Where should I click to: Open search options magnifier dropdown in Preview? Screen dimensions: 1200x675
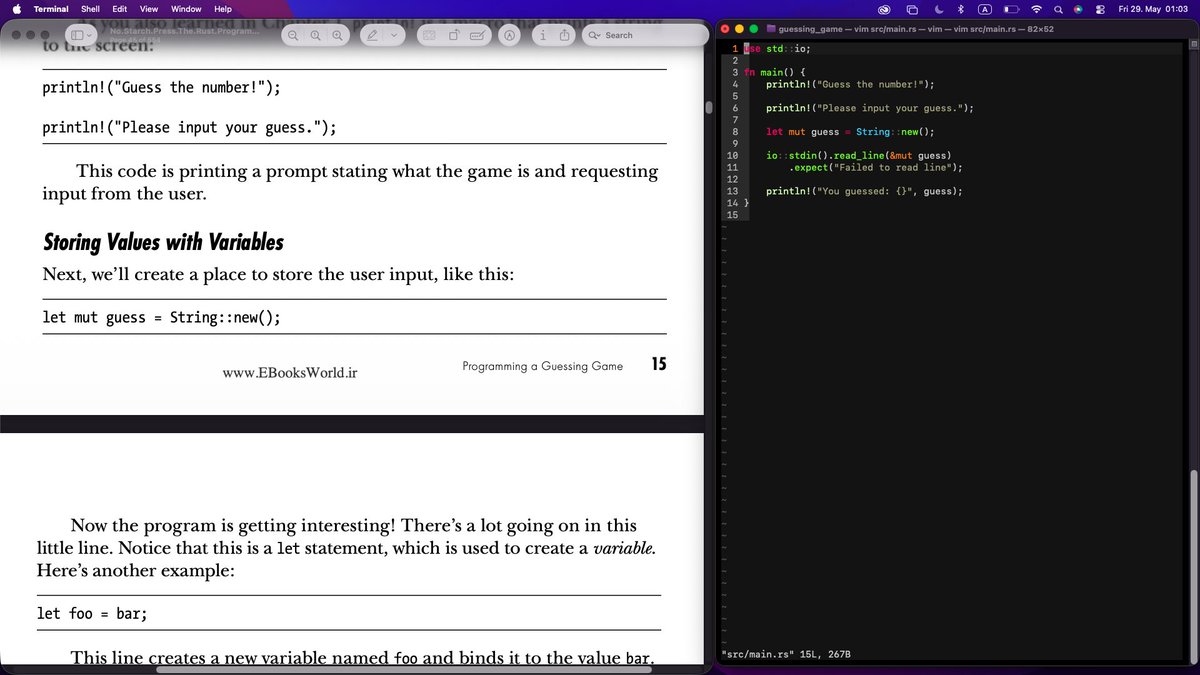click(x=594, y=35)
